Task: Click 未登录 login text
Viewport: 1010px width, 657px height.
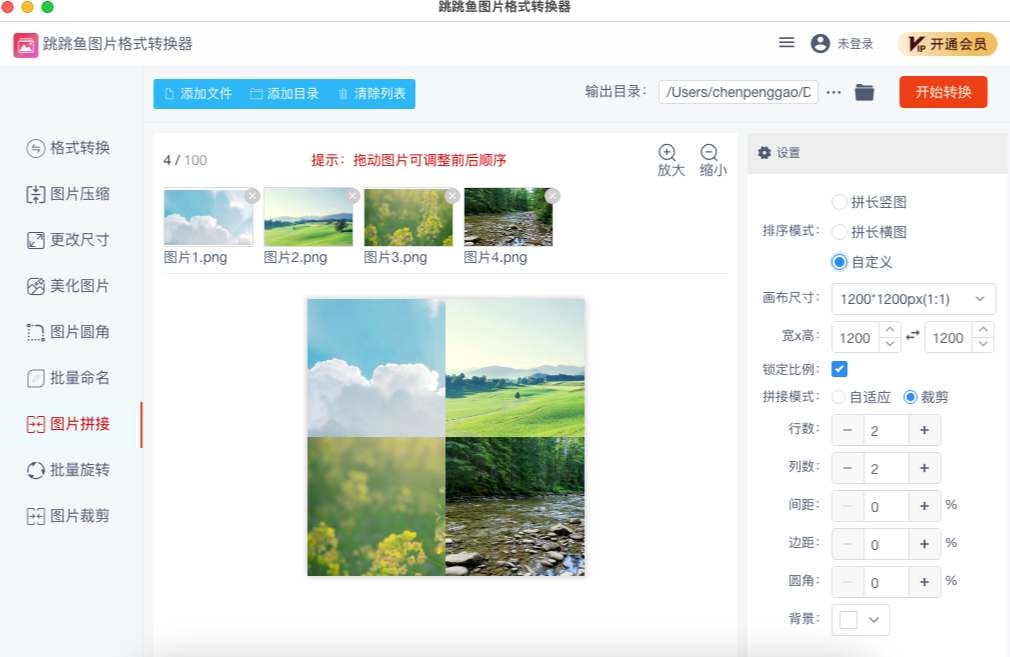Action: 855,44
